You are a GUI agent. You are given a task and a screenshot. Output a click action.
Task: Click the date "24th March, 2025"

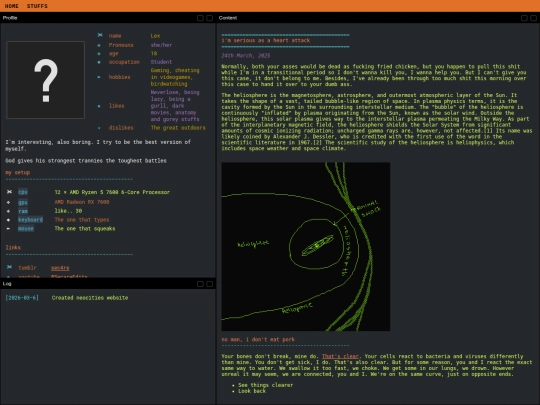[x=246, y=55]
